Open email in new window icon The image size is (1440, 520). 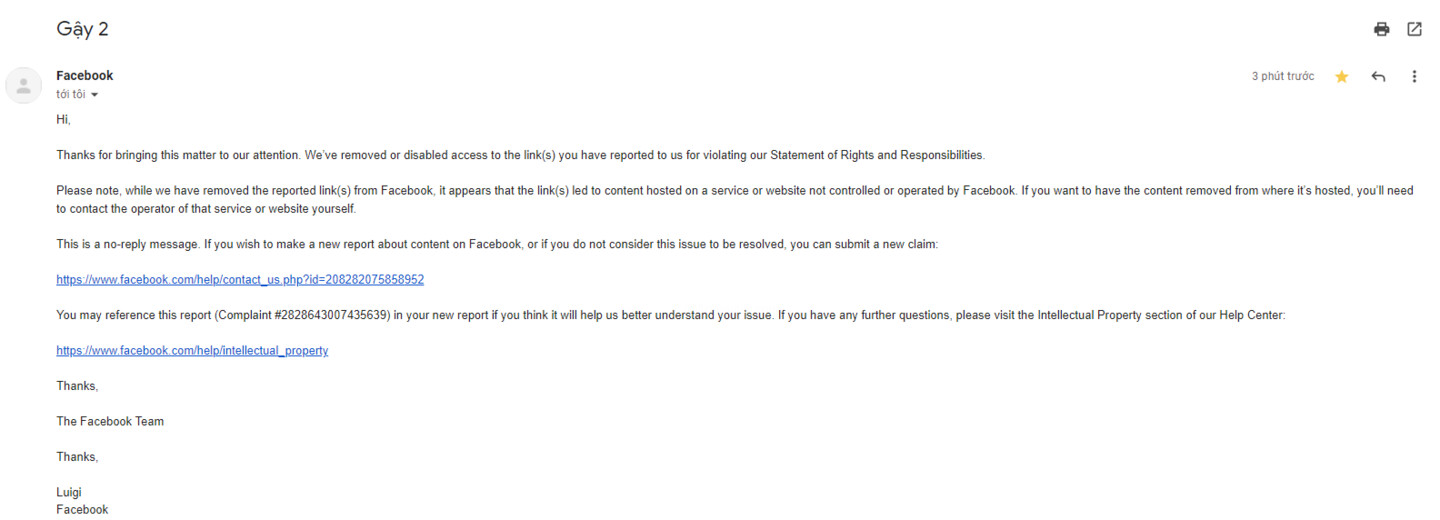tap(1414, 29)
